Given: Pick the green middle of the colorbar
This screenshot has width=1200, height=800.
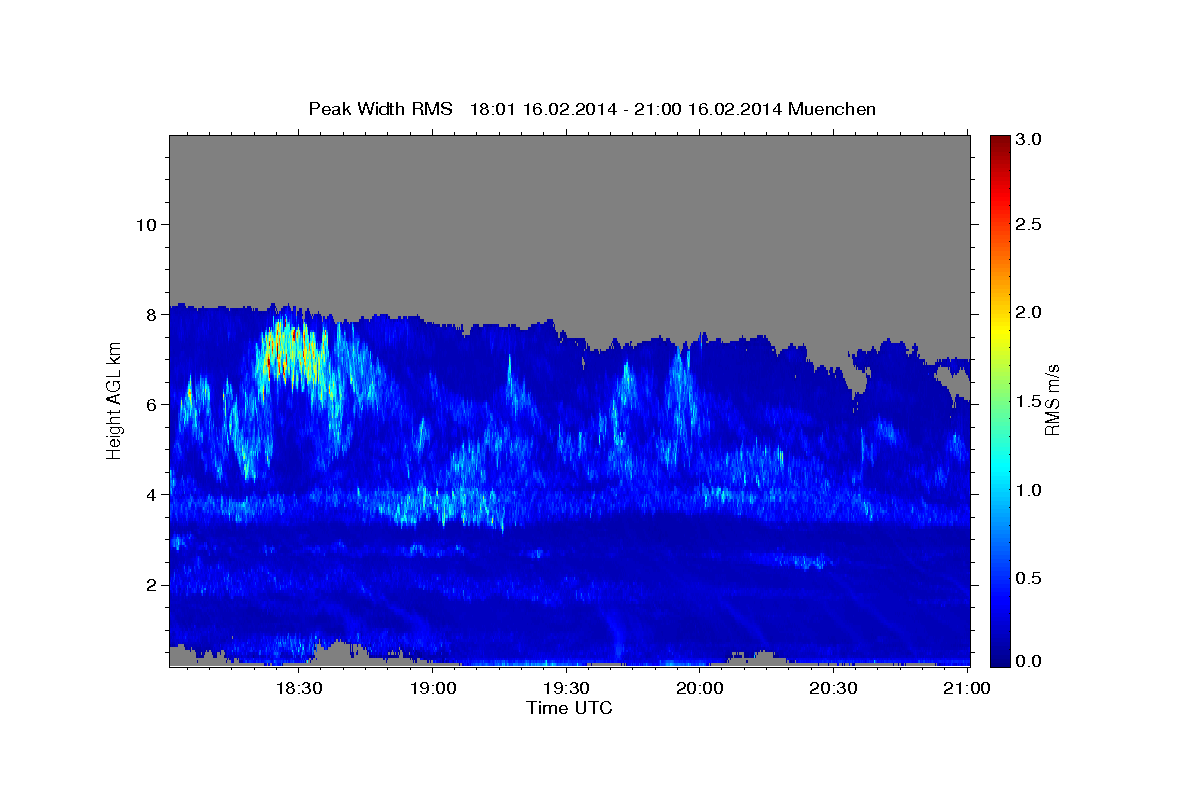Looking at the screenshot, I should 1000,400.
